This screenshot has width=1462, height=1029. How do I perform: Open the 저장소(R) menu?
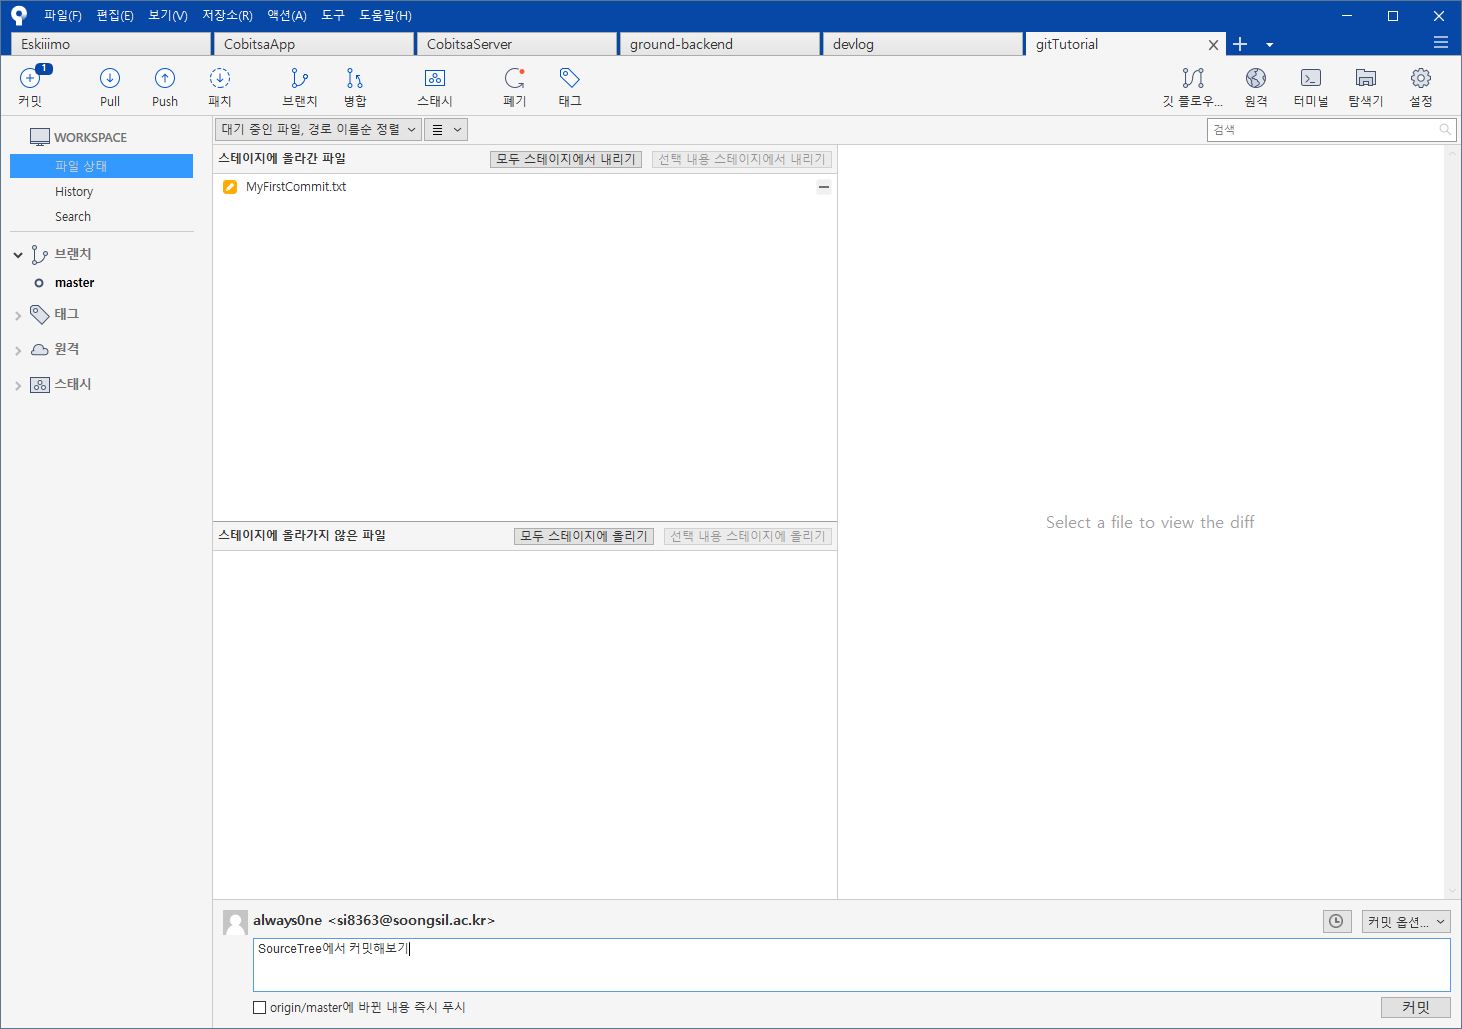tap(227, 15)
